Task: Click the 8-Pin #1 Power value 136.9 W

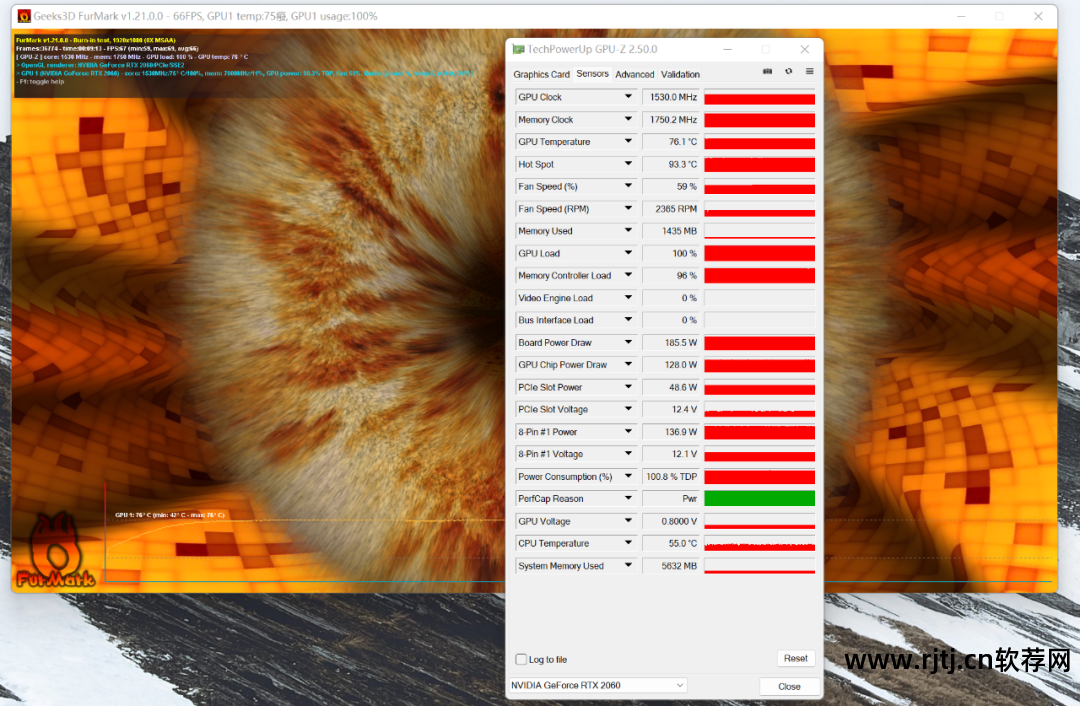Action: [681, 431]
